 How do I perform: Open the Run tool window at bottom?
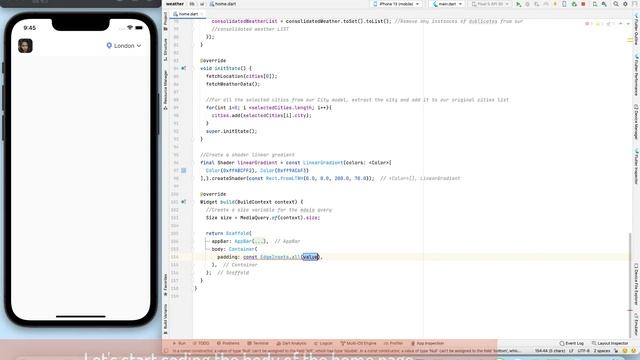tap(179, 343)
